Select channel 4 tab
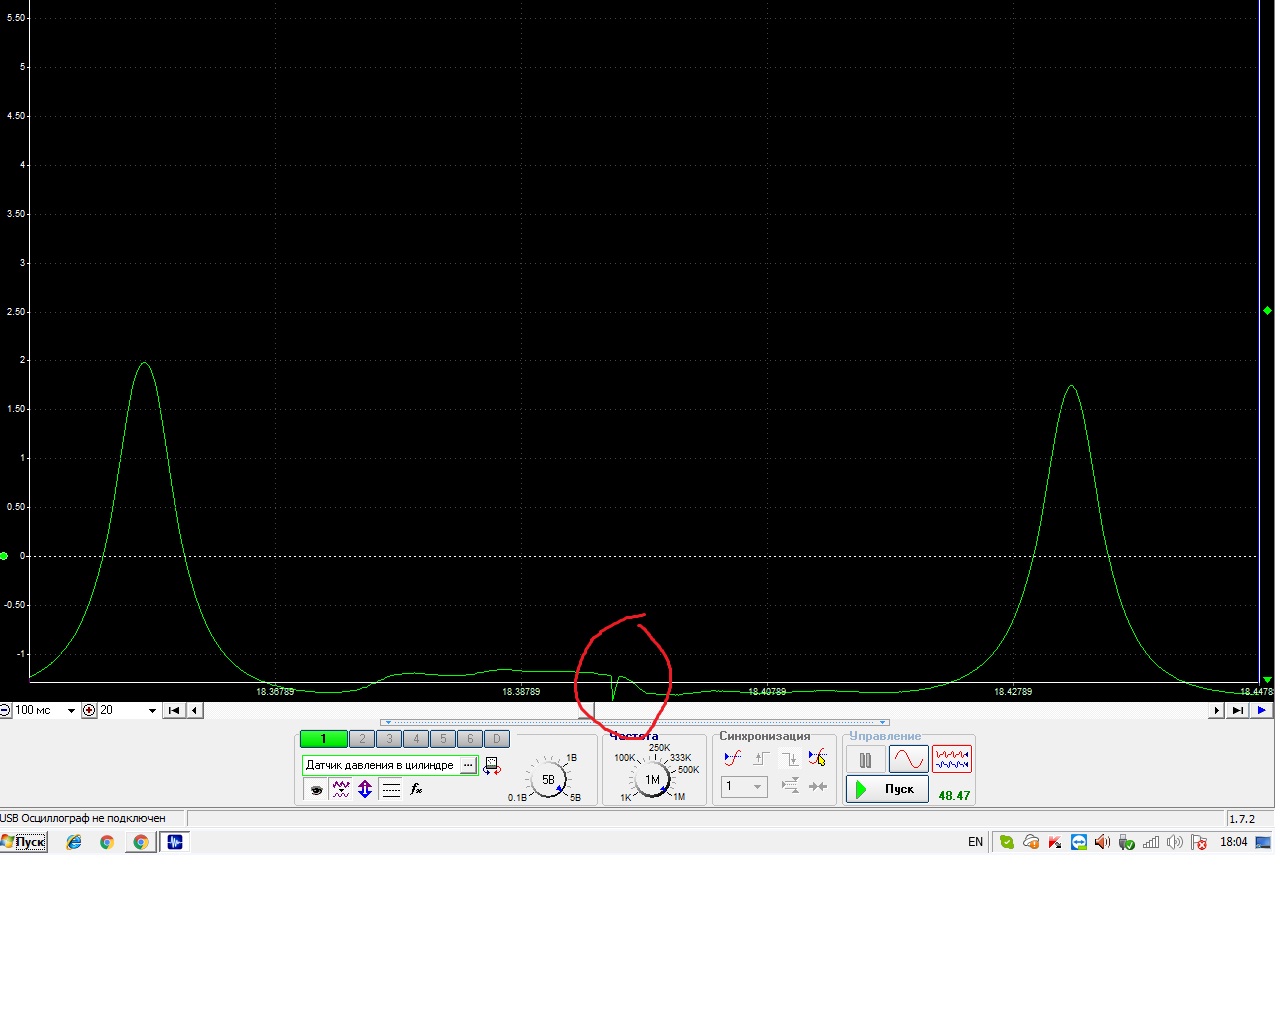This screenshot has height=1024, width=1280. pos(416,739)
